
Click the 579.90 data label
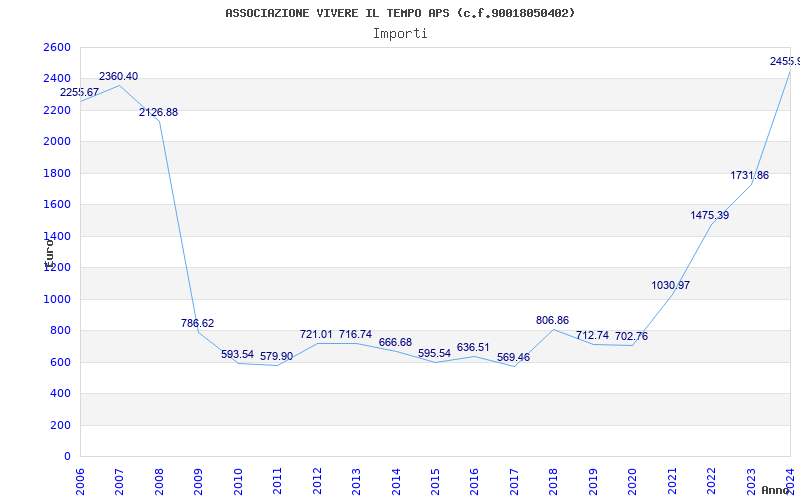coord(277,356)
